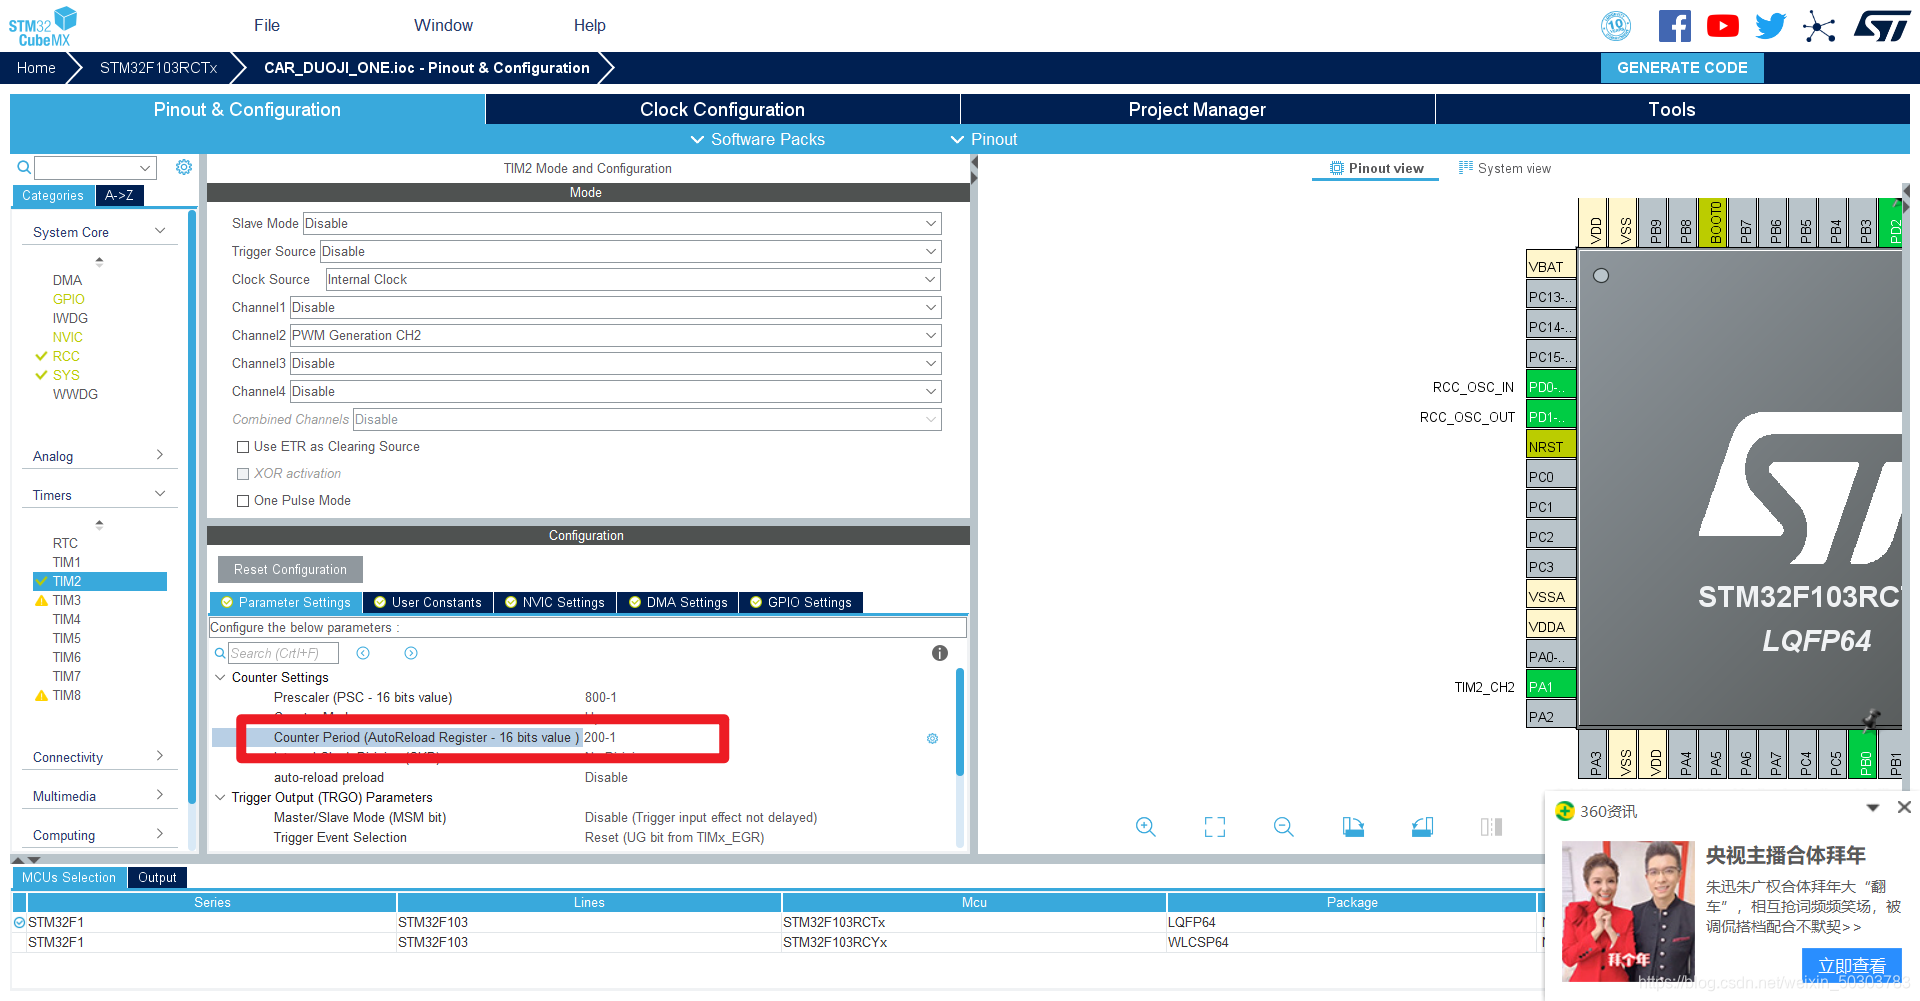Go to next parameter search result
Screen dimensions: 1920x1001
(x=411, y=653)
